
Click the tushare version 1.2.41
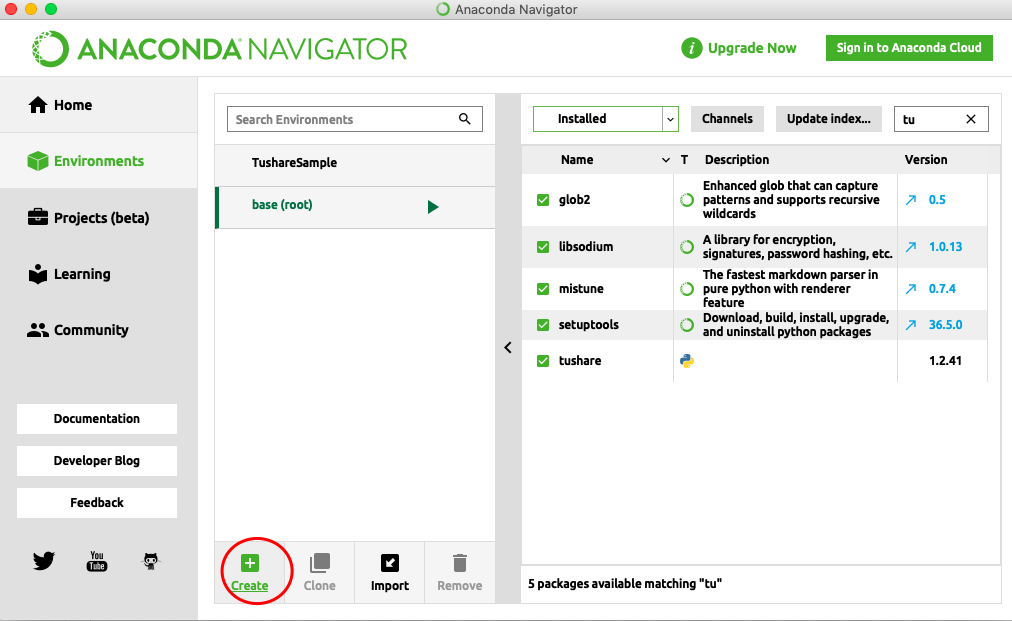point(945,361)
